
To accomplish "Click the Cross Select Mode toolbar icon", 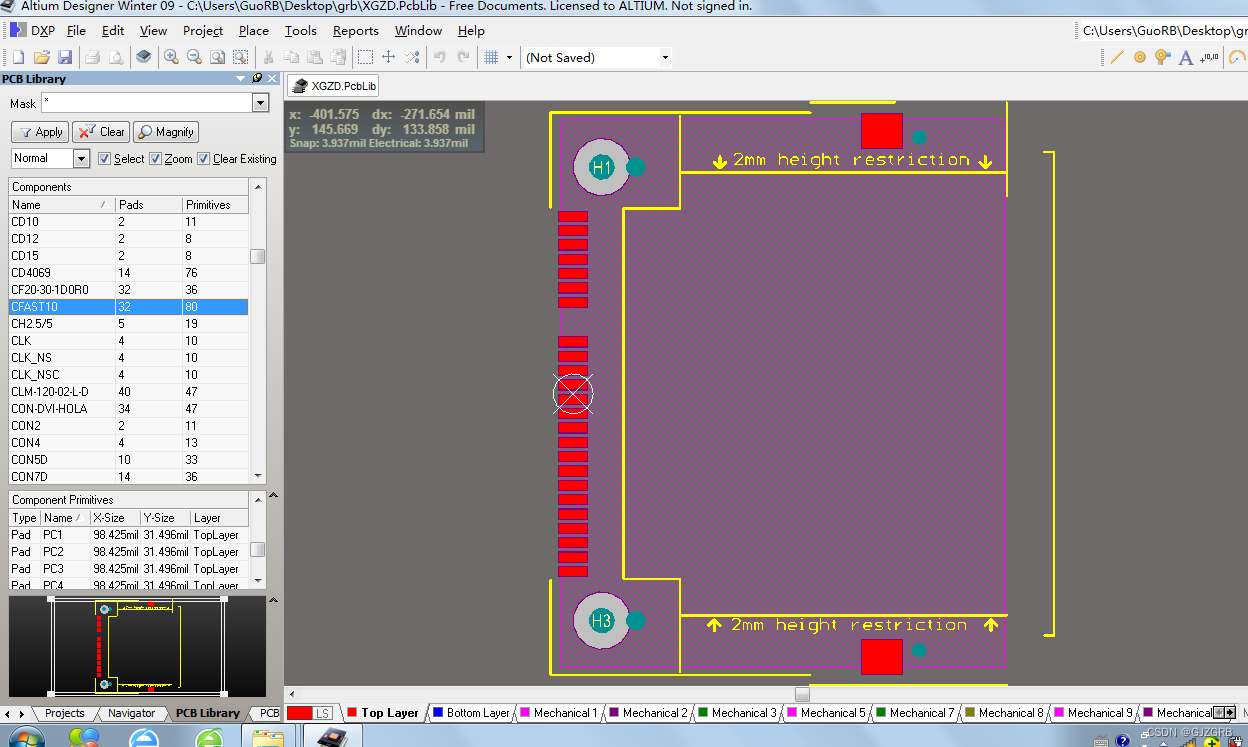I will (x=412, y=57).
